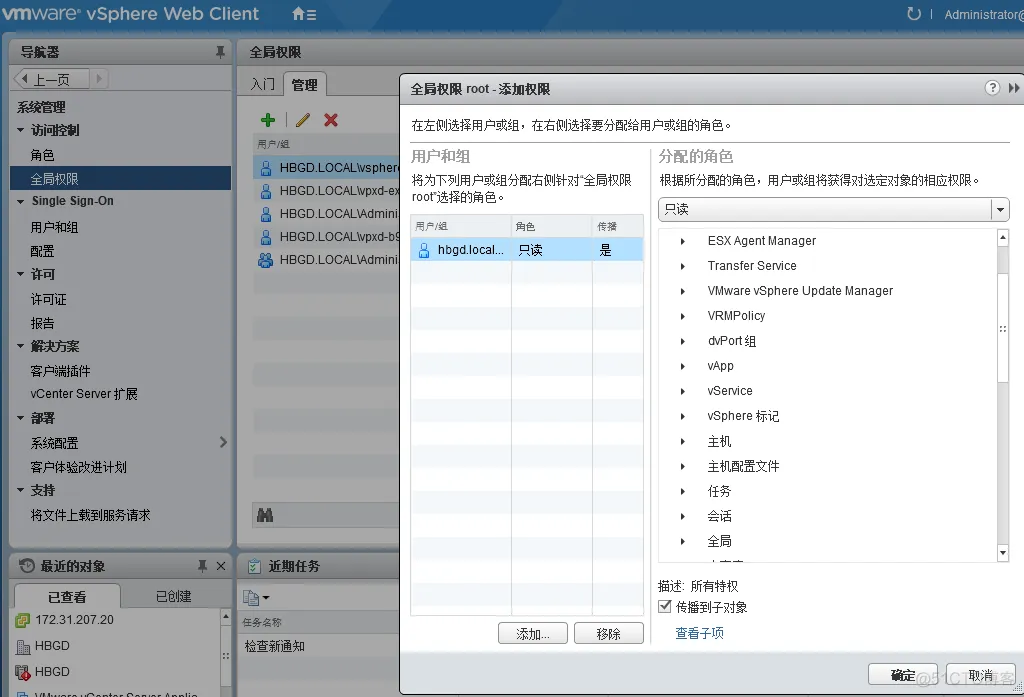Open the home menu icon in header
This screenshot has height=697, width=1024.
click(x=304, y=15)
